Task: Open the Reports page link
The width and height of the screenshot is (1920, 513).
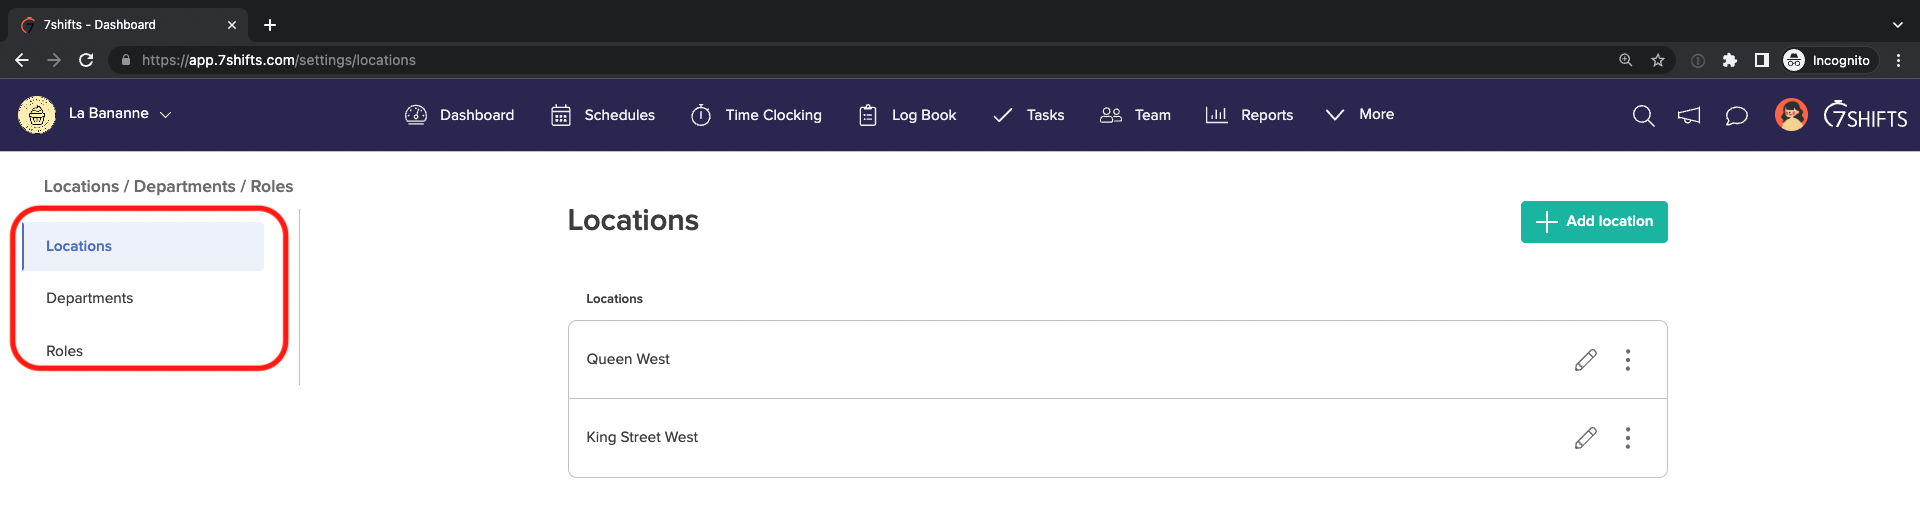Action: coord(1250,115)
